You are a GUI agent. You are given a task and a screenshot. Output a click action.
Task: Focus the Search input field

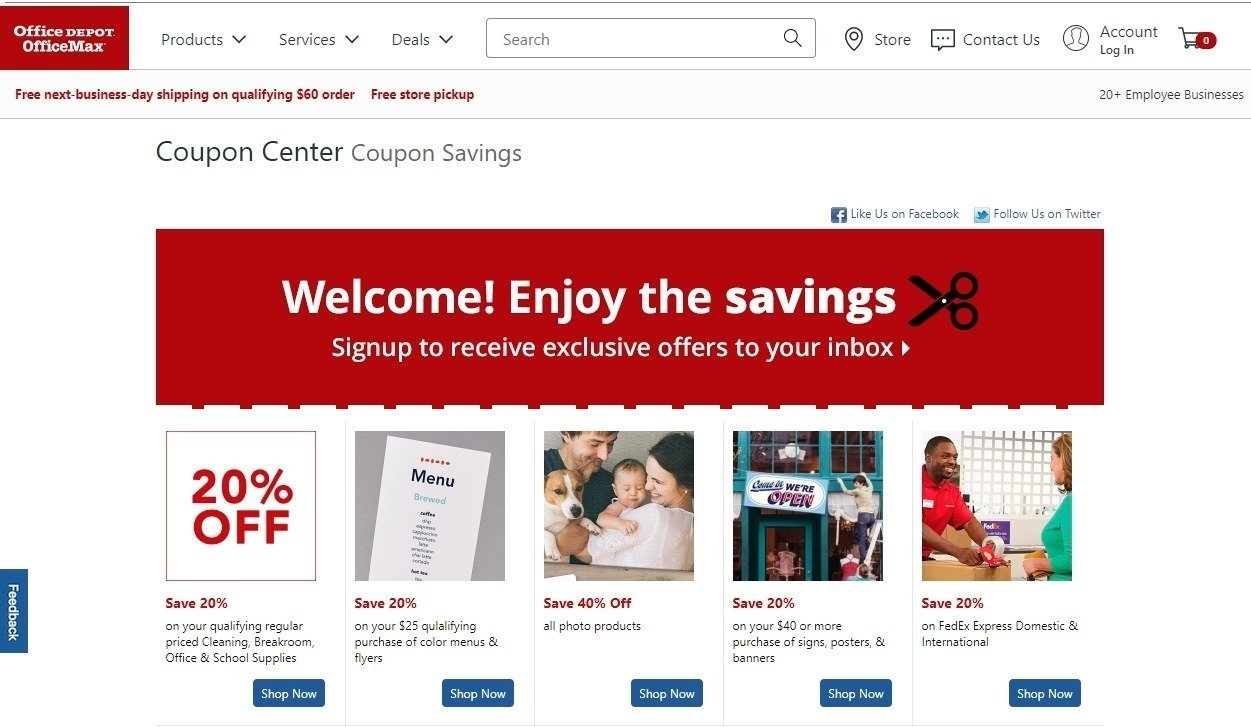pyautogui.click(x=635, y=39)
